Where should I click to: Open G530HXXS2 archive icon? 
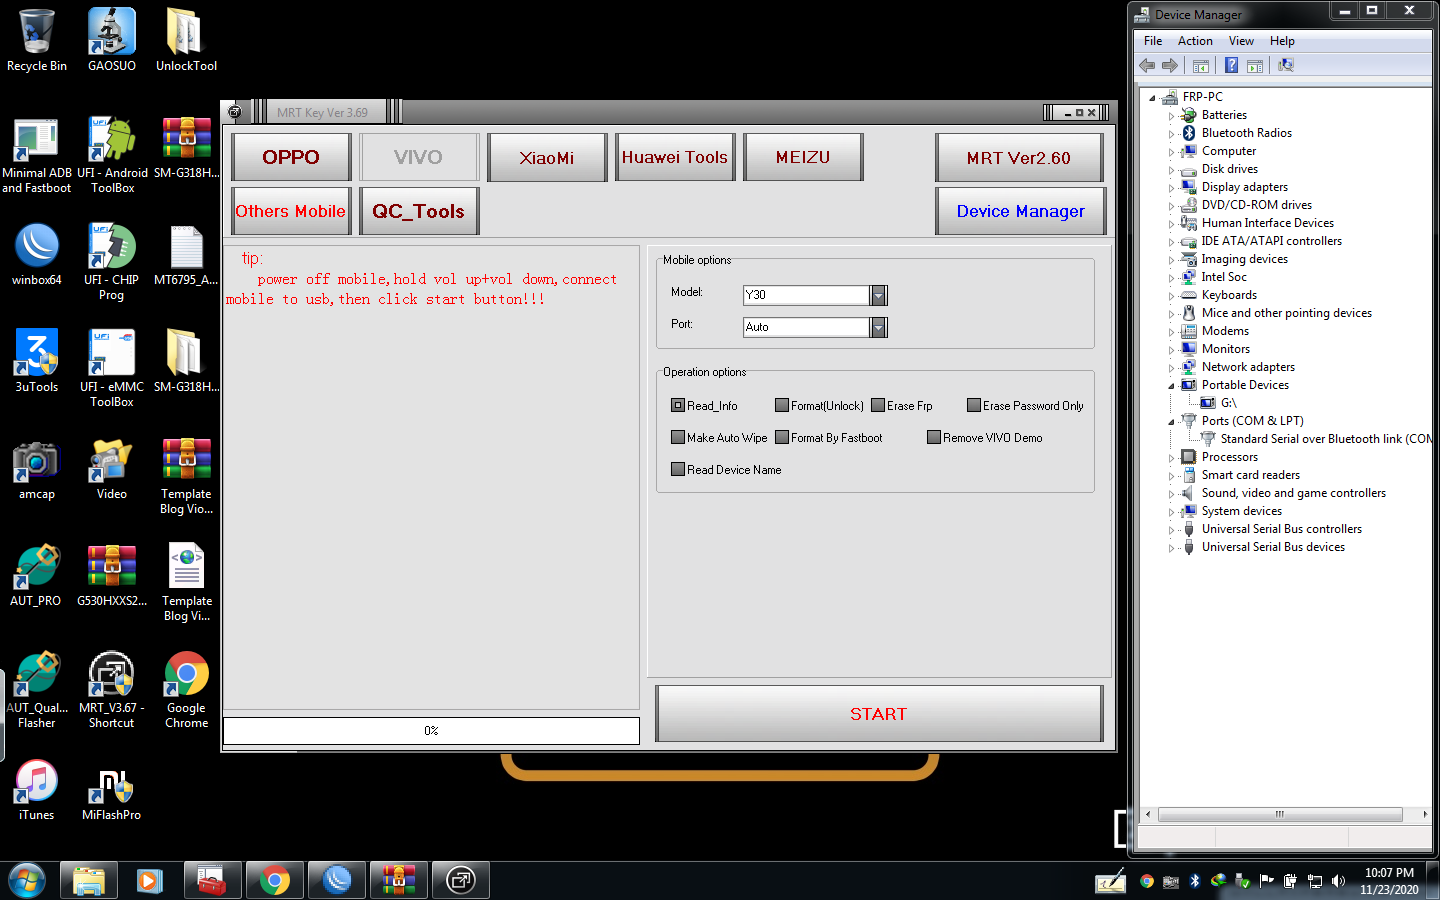pyautogui.click(x=112, y=575)
